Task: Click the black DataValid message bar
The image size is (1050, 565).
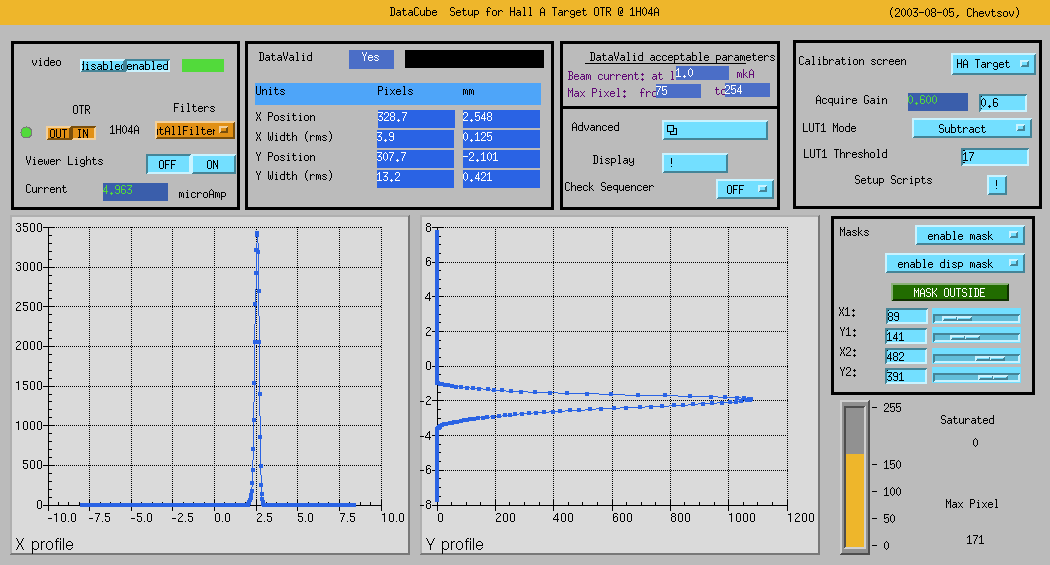Action: pyautogui.click(x=474, y=59)
